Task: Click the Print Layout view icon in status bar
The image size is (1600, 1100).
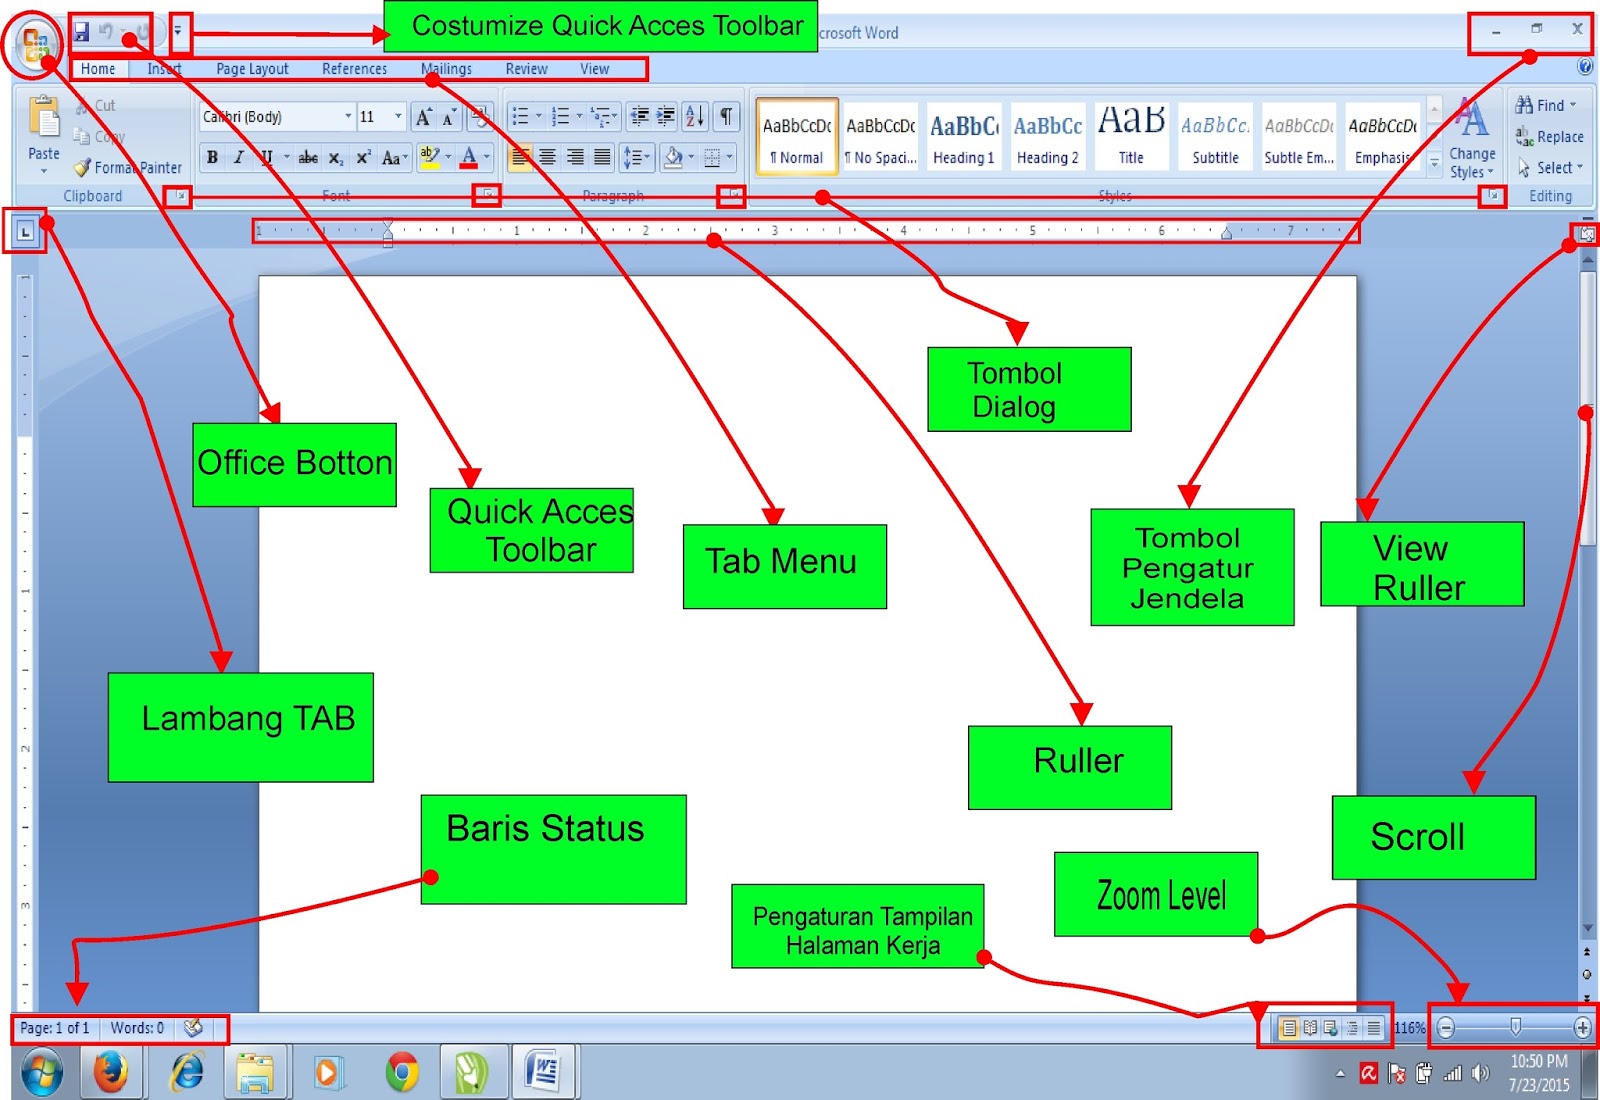Action: 1288,1027
